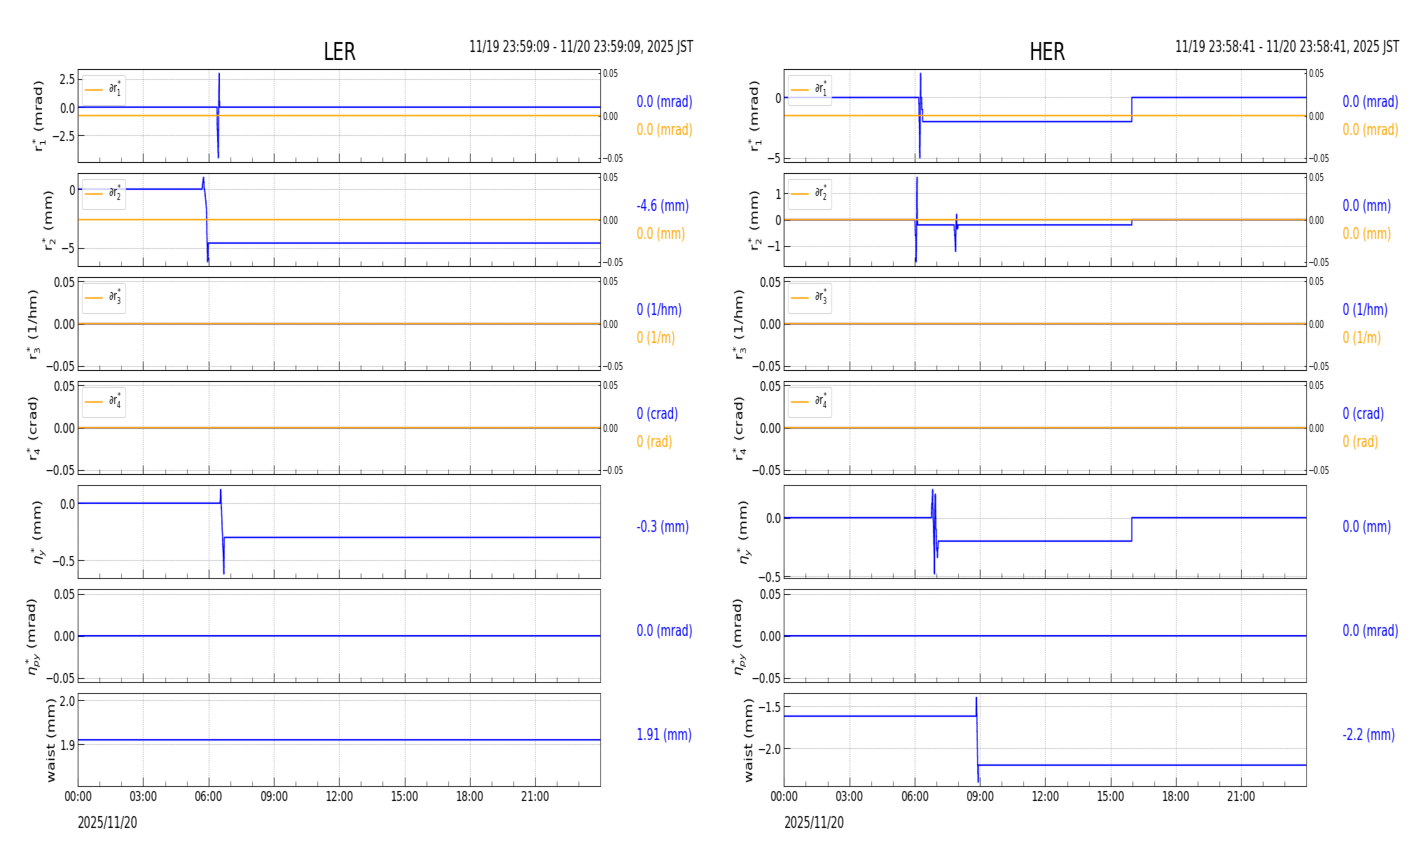Click the '15:00' tick under HER waist plot
This screenshot has height=864, width=1412.
(1110, 797)
